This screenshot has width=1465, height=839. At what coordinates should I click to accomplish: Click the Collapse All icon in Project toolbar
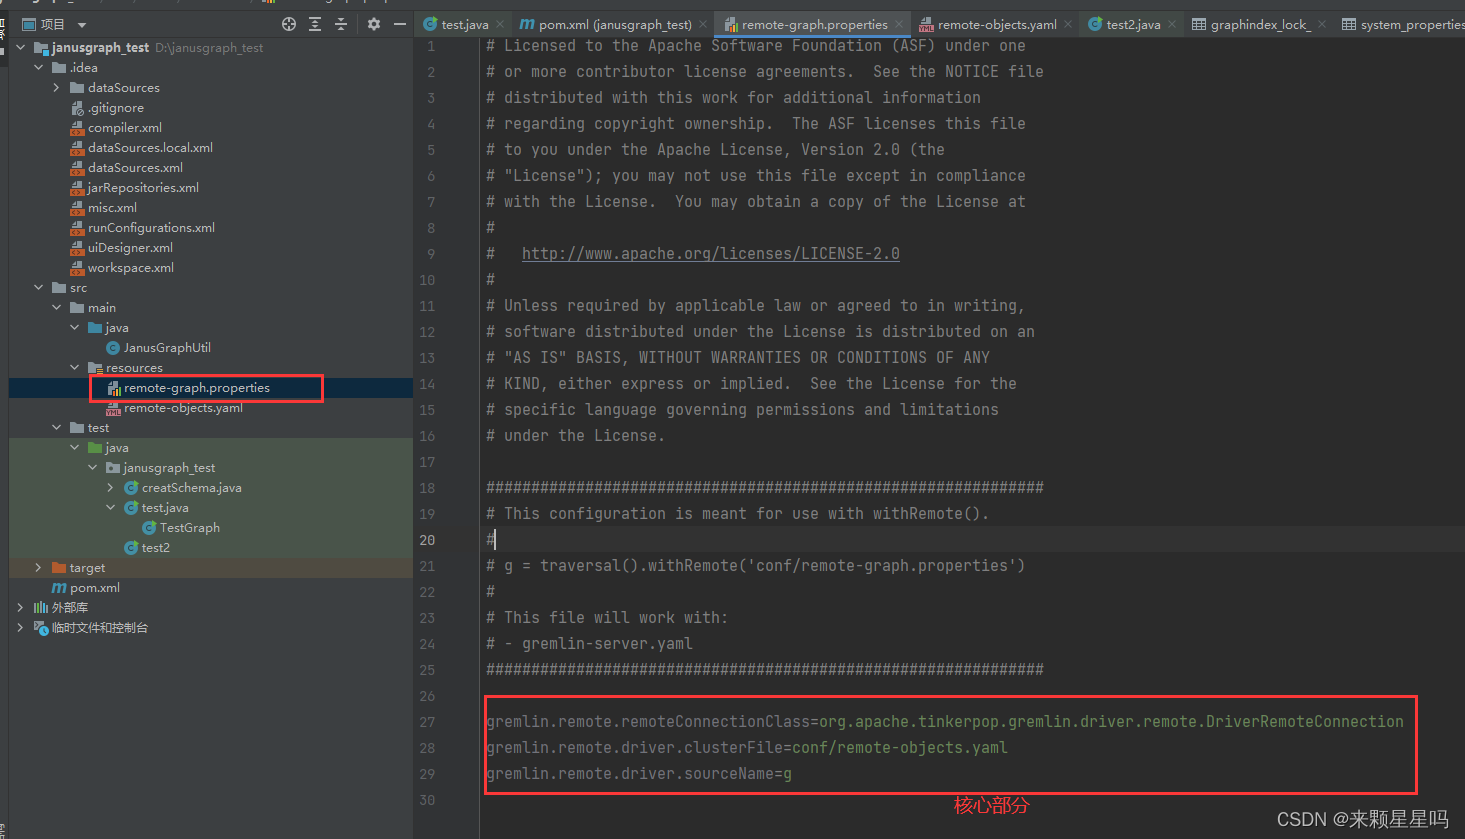click(341, 23)
